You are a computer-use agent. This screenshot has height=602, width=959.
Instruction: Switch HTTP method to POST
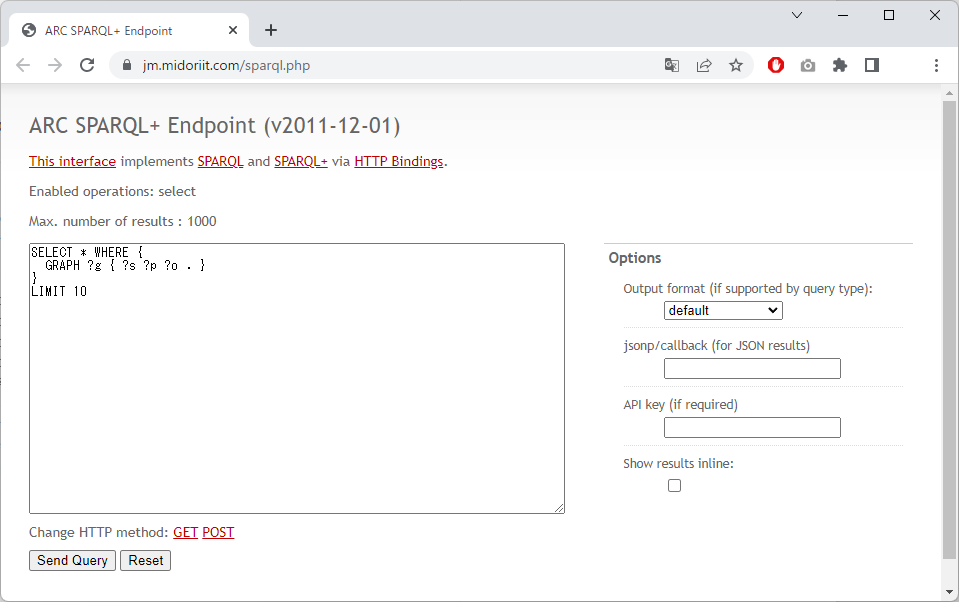tap(218, 533)
